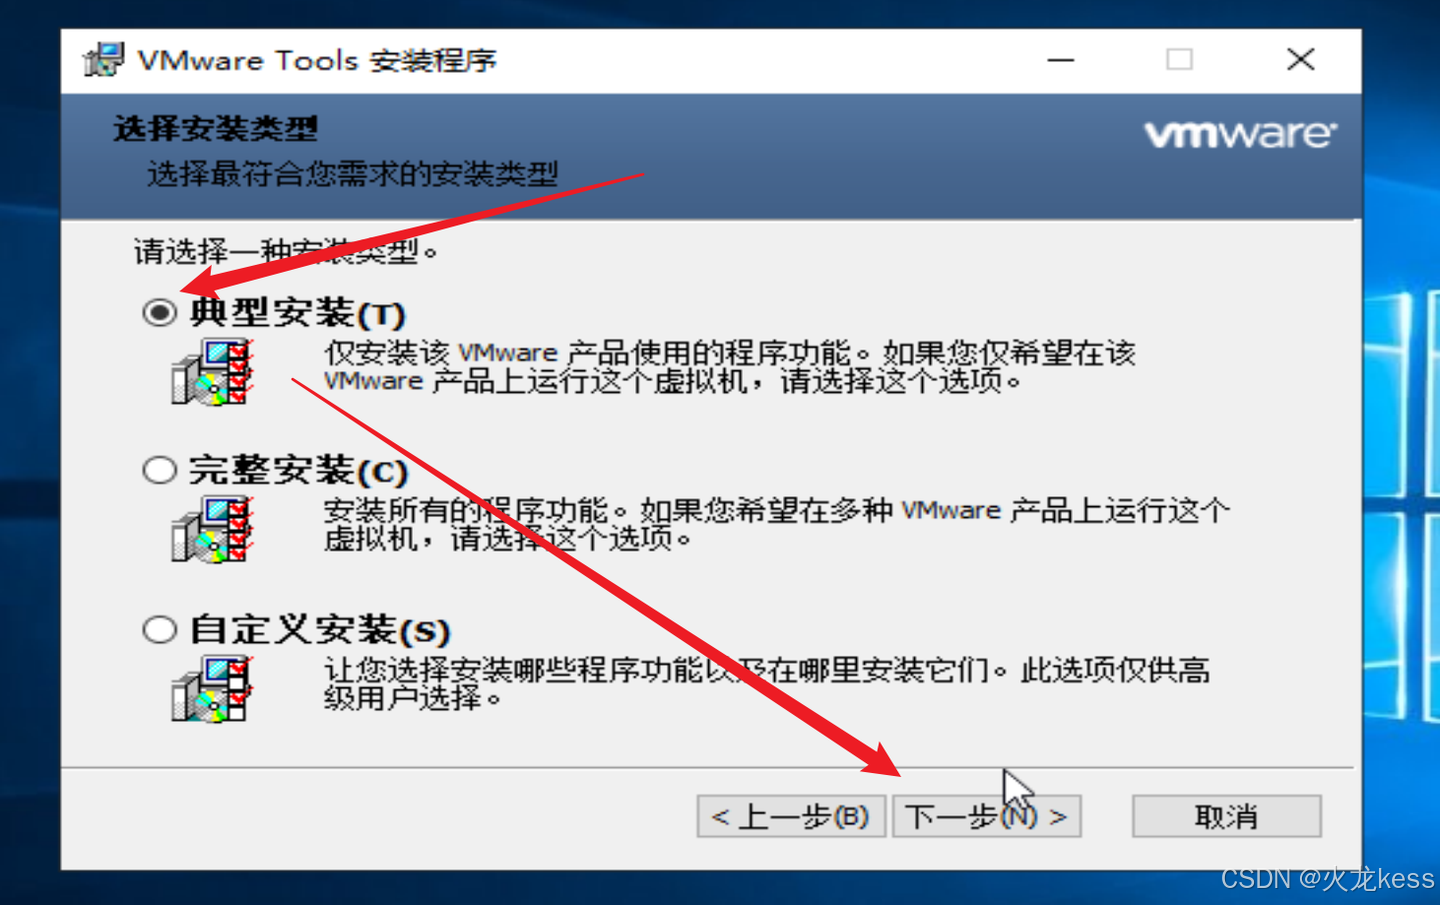Click the 选择安装类型 header title

point(215,128)
